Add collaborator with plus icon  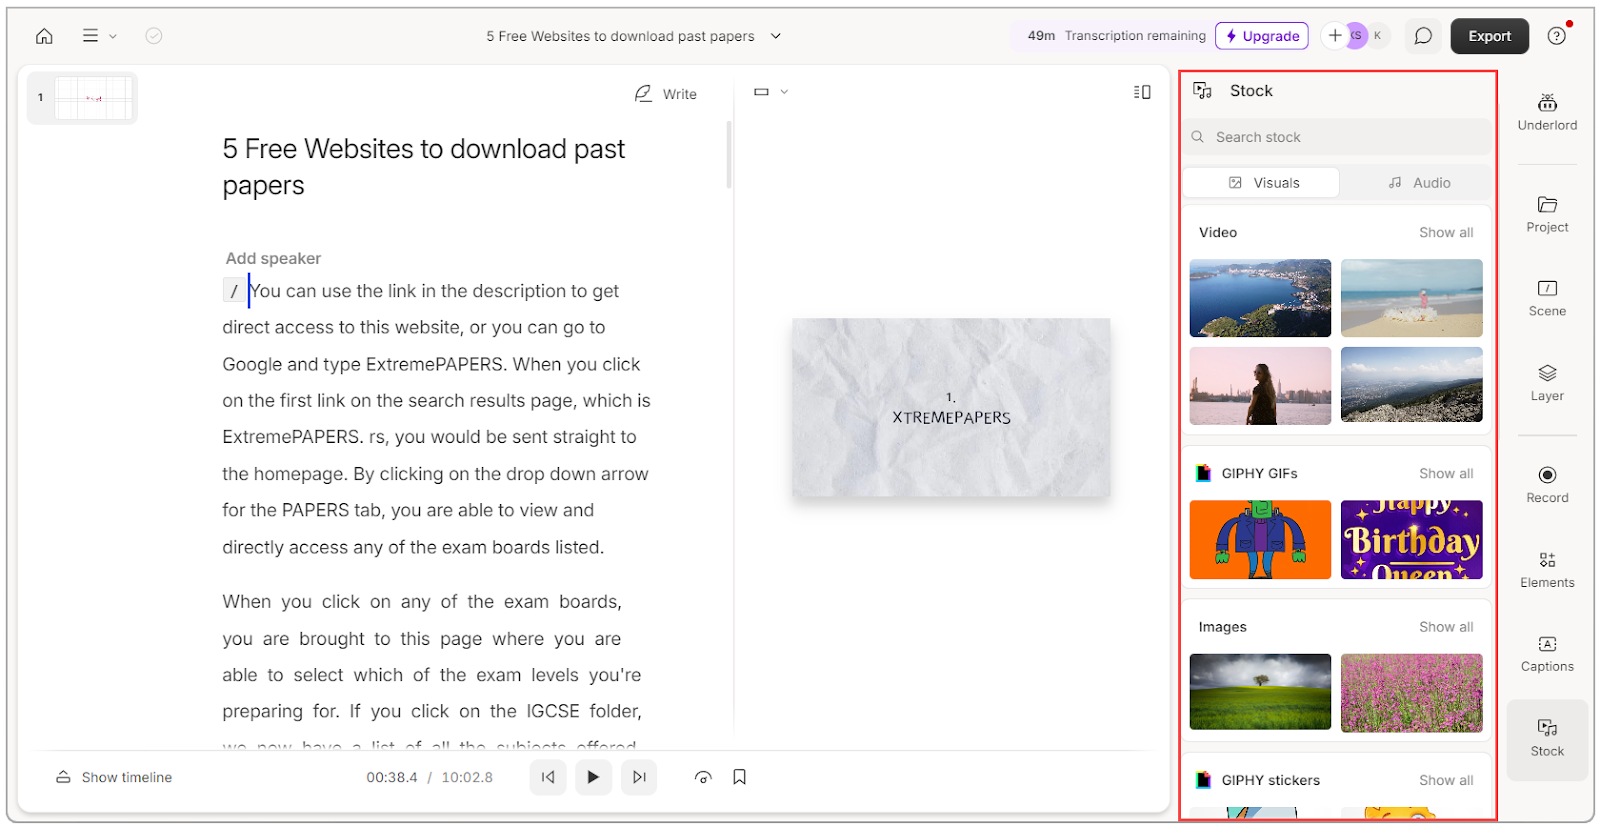1335,36
